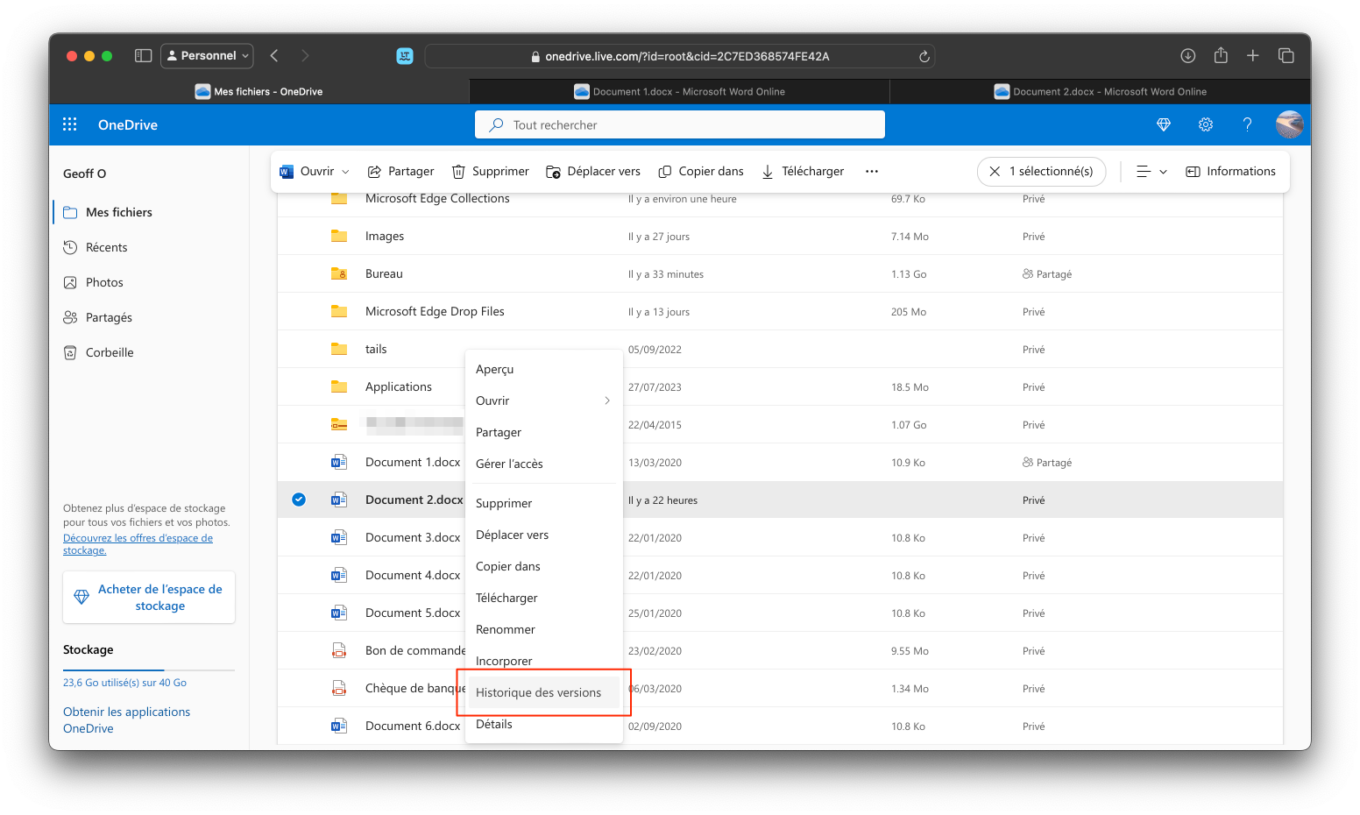Click the Word icon of Document 6.docx
Screen dimensions: 1360x815
click(339, 726)
